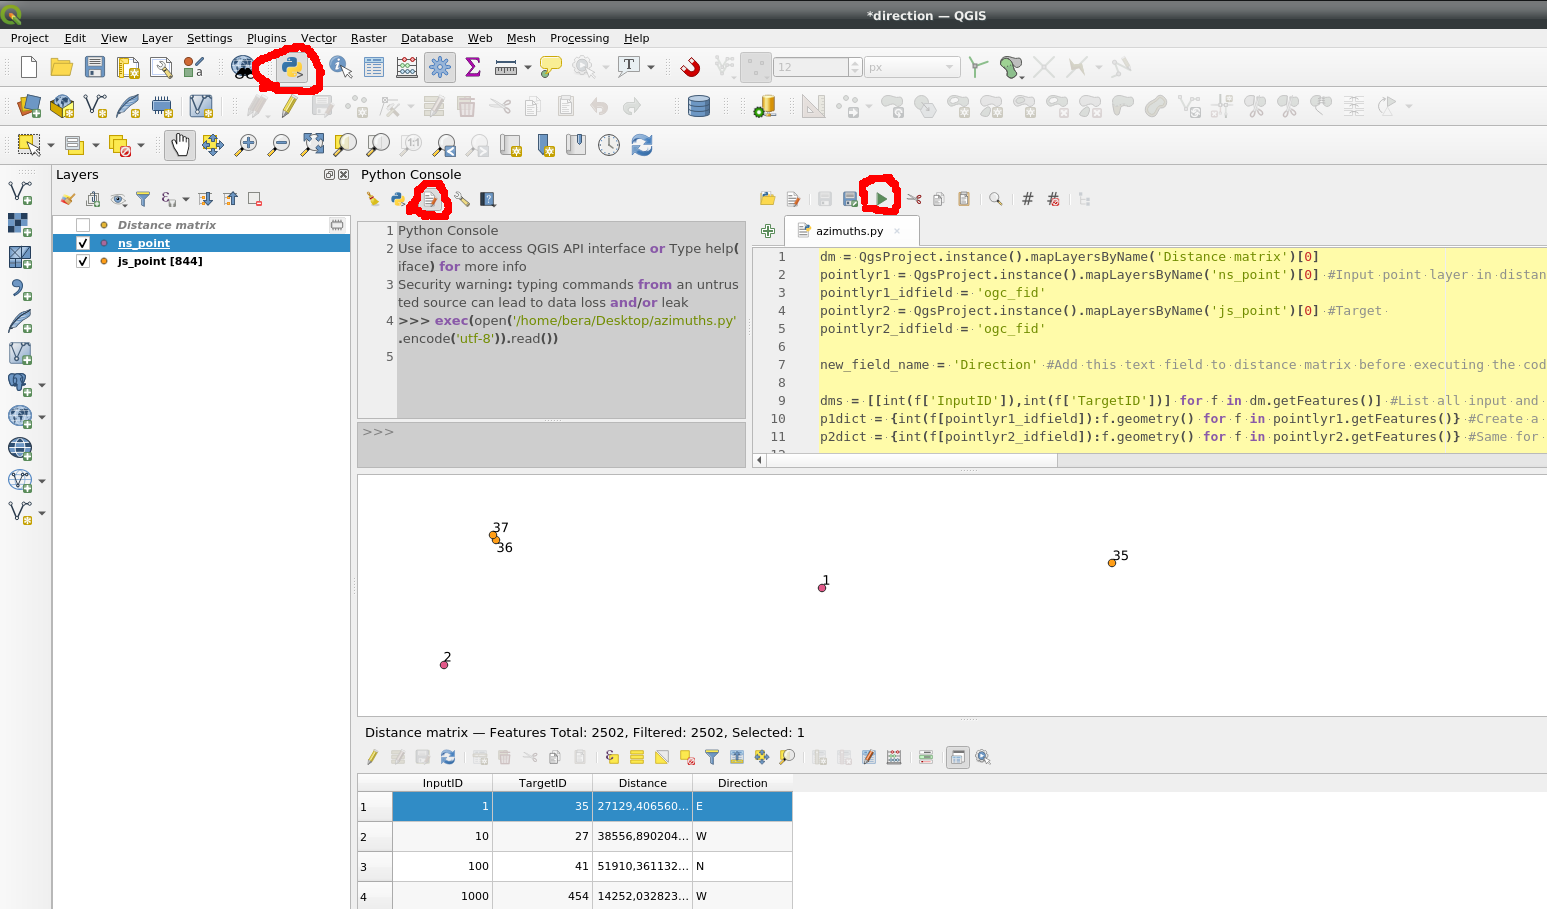The width and height of the screenshot is (1547, 909).
Task: Click the New Project blank page icon
Action: (x=29, y=67)
